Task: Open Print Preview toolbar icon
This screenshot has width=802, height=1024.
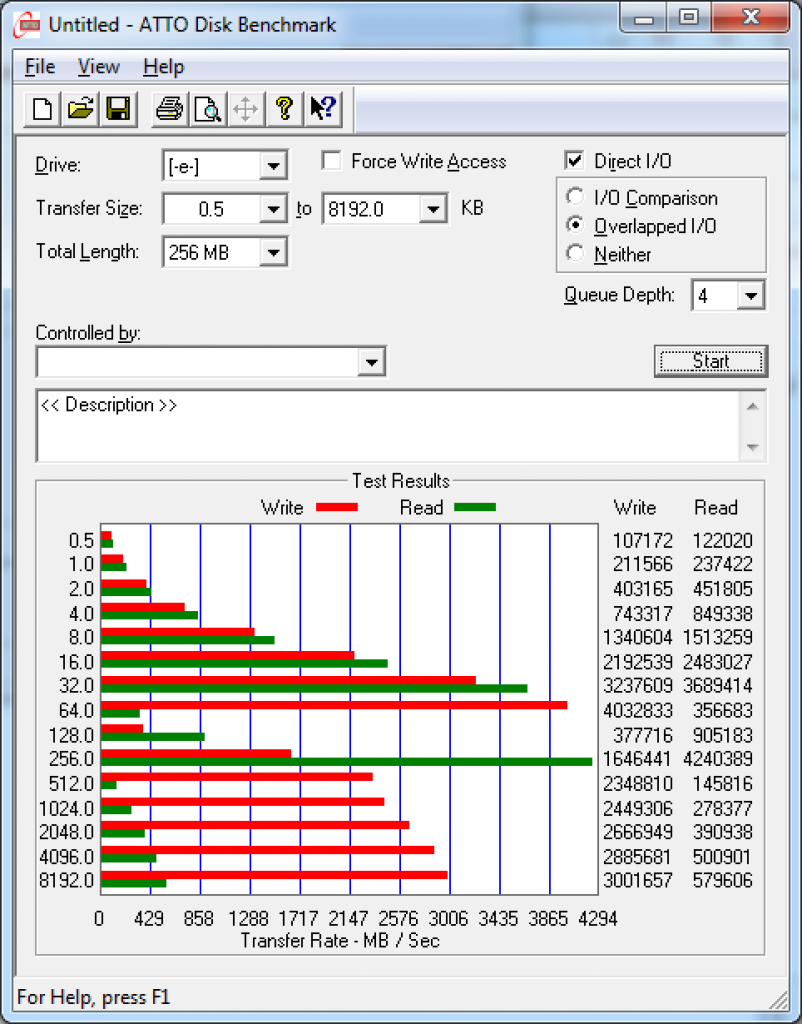Action: (x=208, y=108)
